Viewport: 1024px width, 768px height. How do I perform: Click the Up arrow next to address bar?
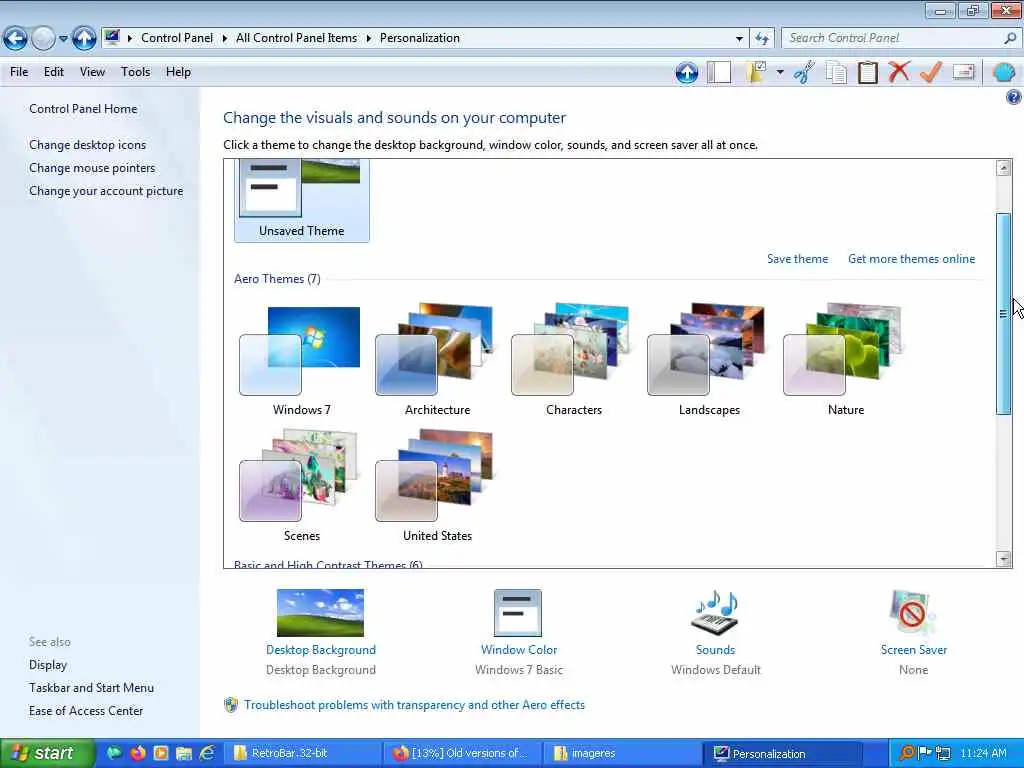point(84,39)
